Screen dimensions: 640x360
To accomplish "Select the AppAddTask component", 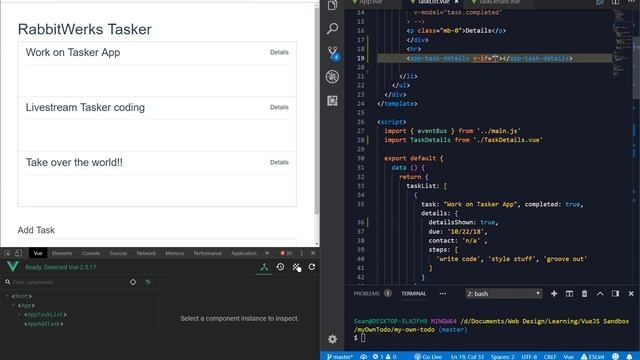I will [x=44, y=324].
